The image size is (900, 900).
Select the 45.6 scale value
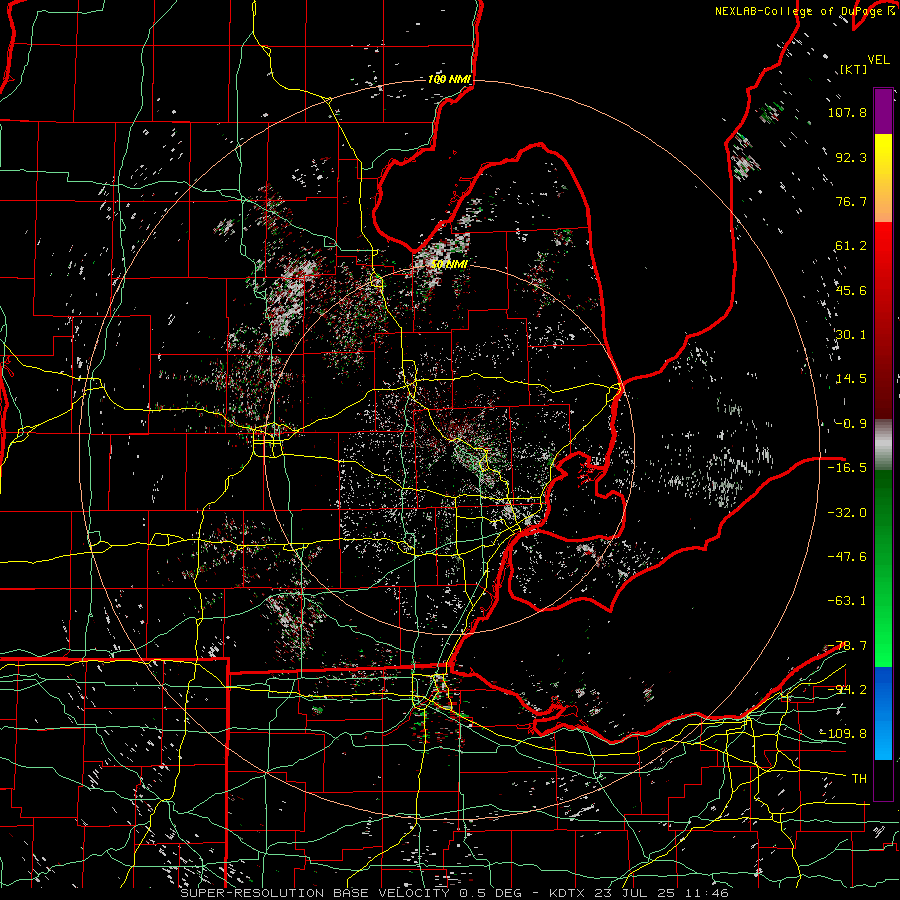tap(851, 290)
